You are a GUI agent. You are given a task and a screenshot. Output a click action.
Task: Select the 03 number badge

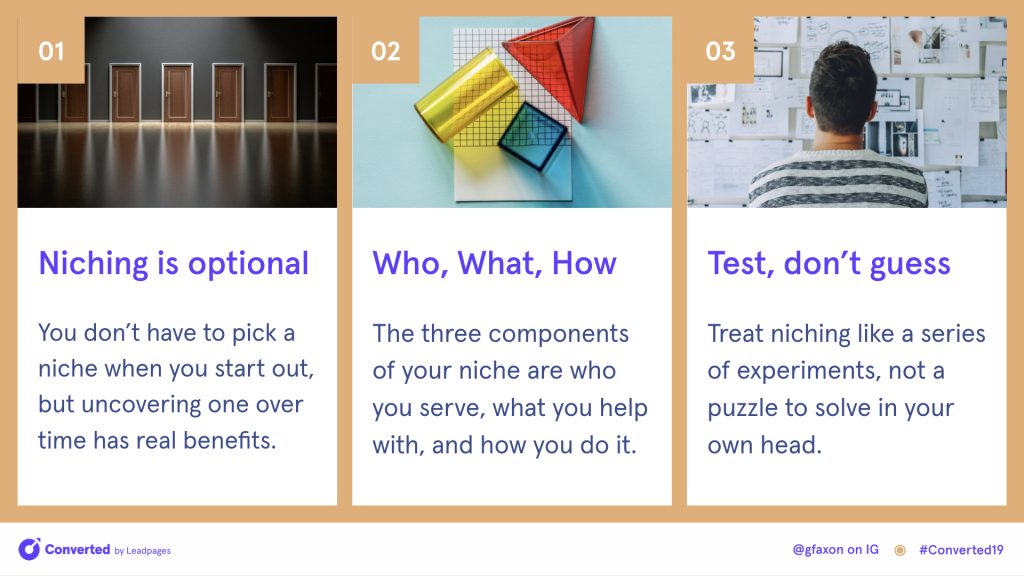[720, 50]
